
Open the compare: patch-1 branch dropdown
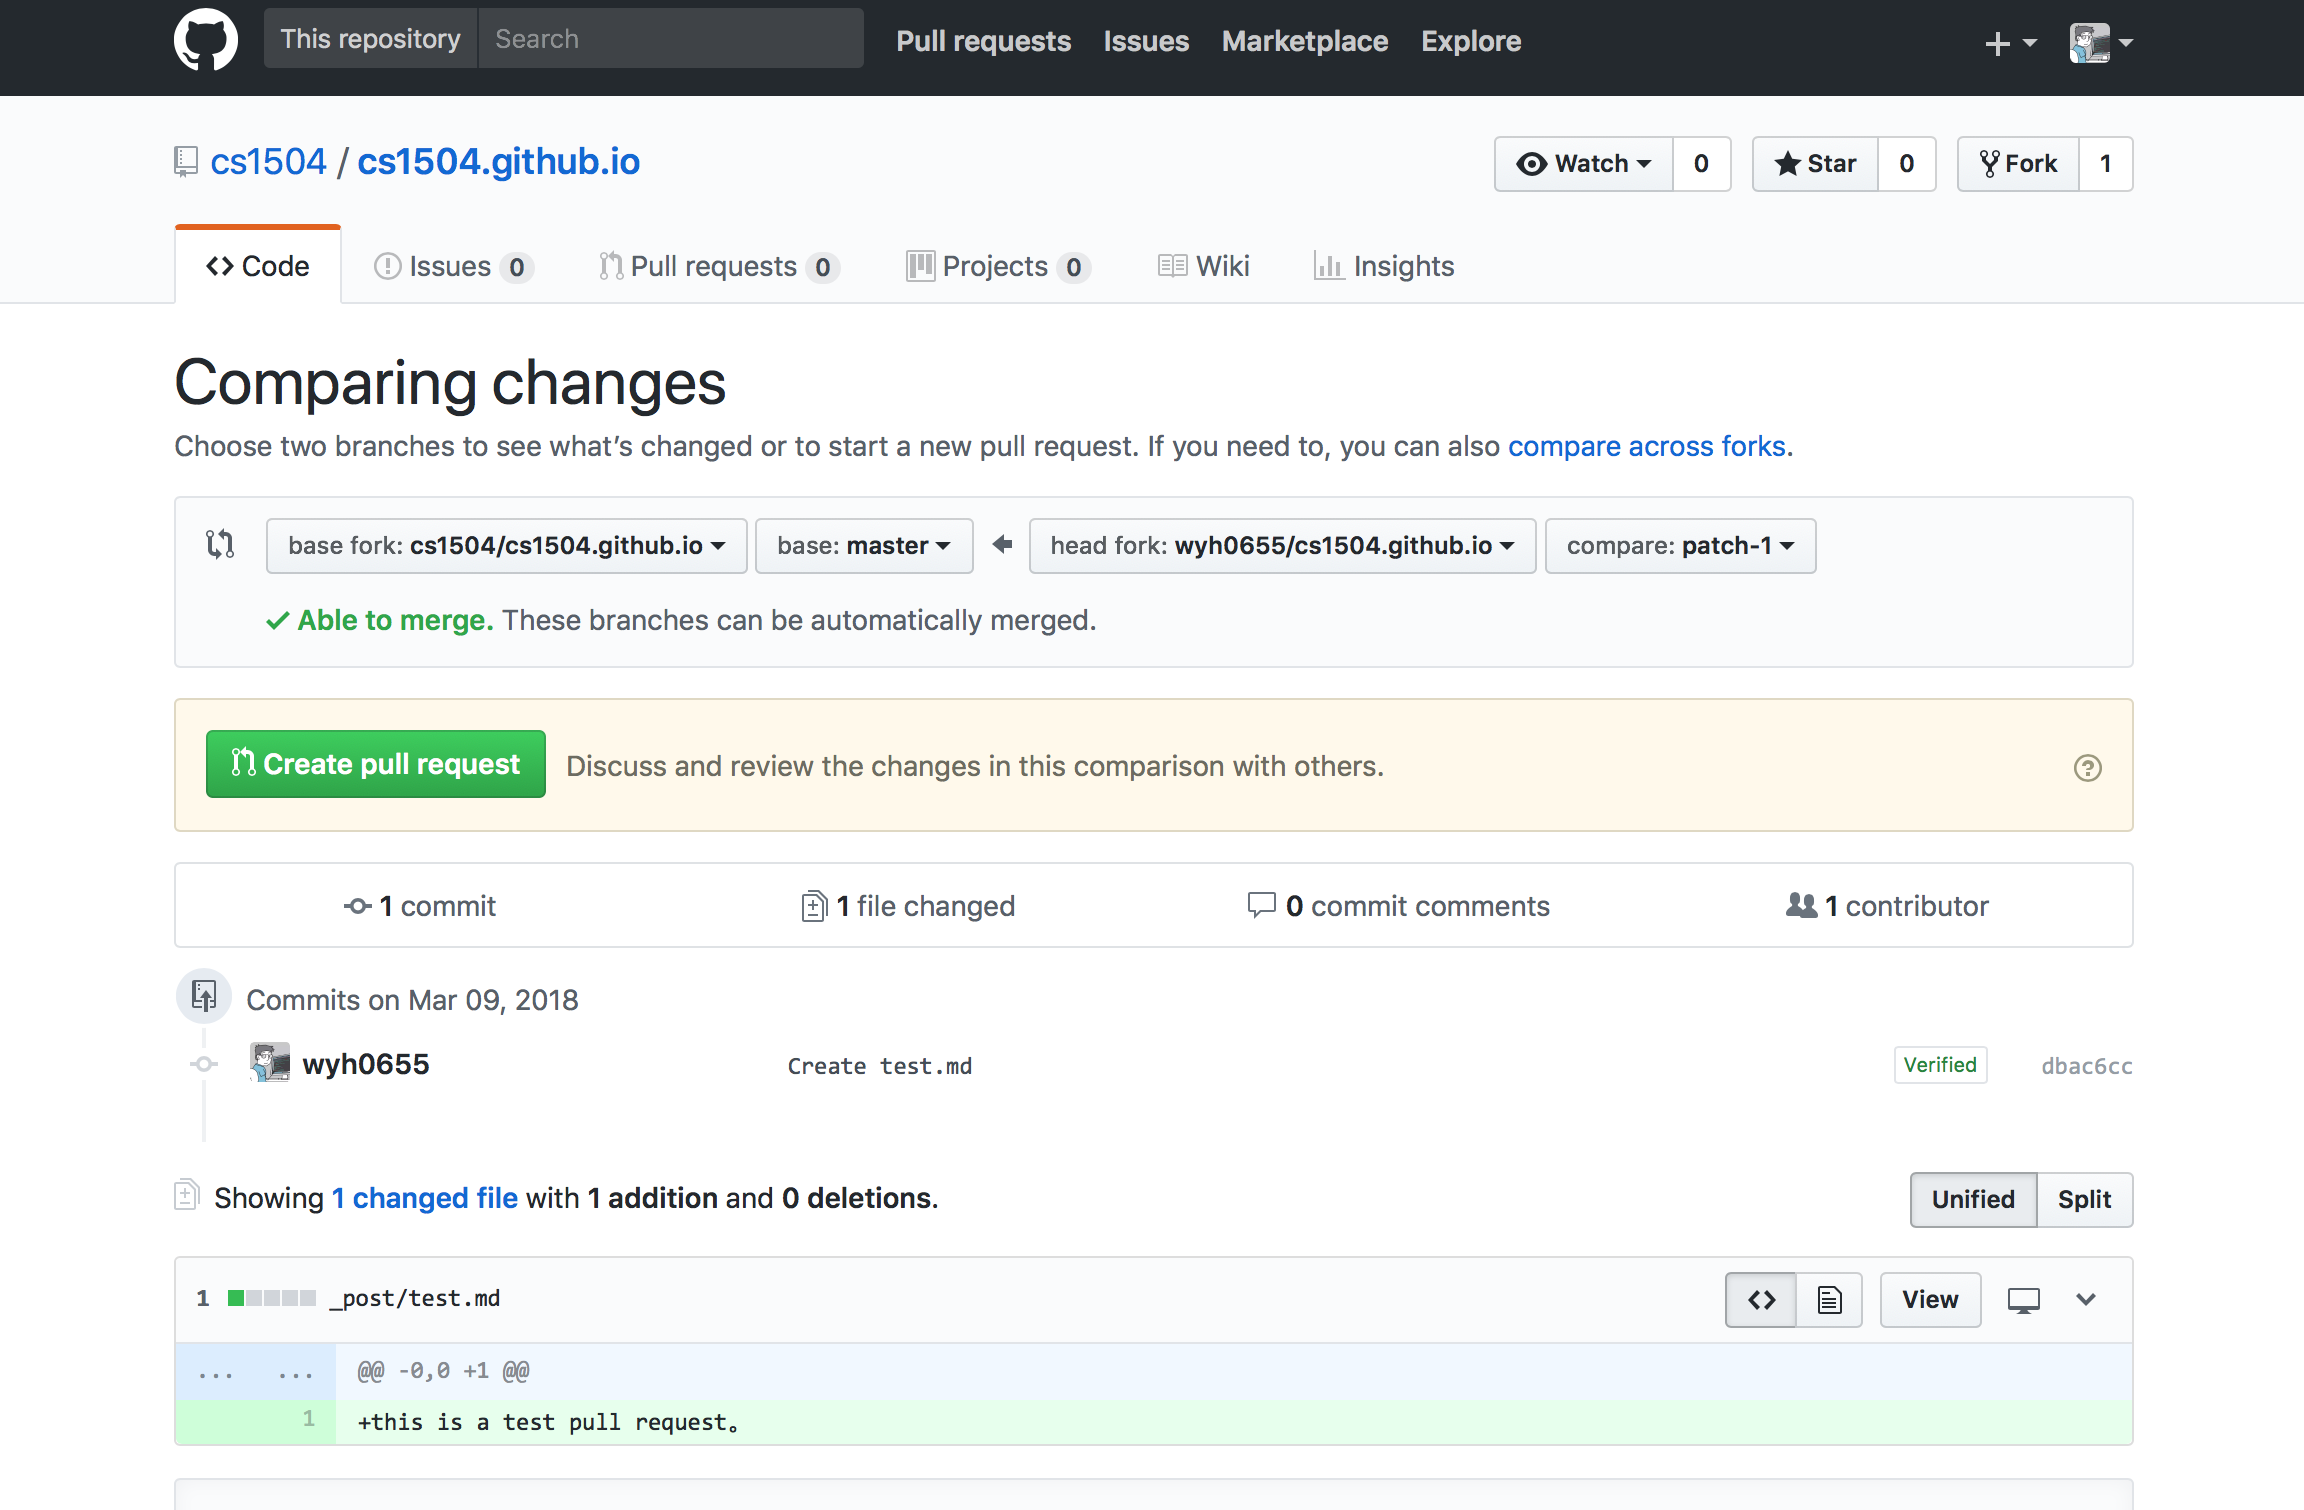(x=1679, y=545)
